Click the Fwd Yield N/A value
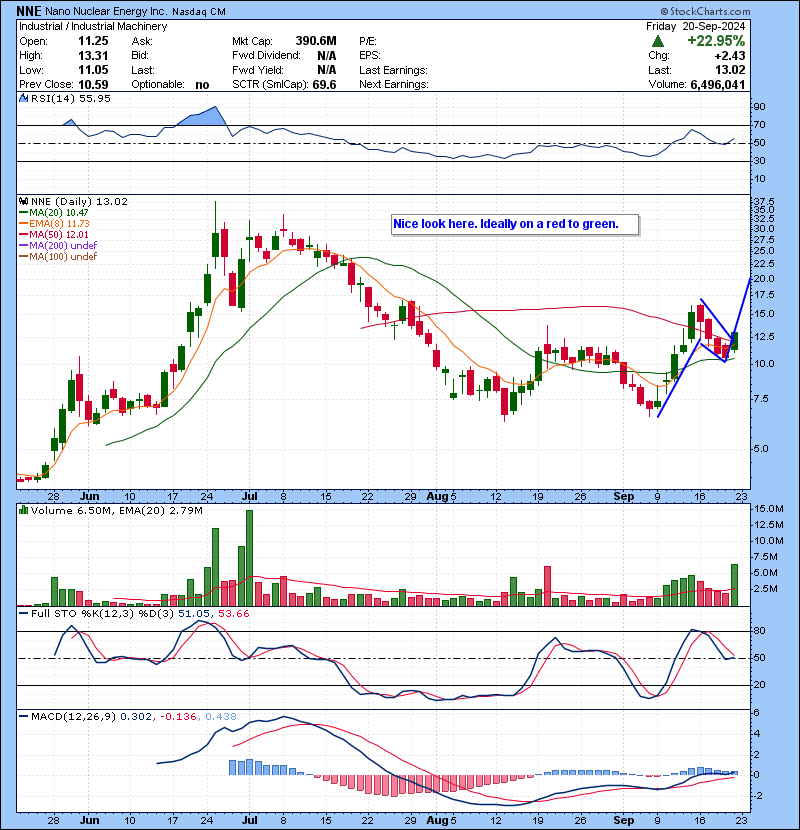Screen dimensions: 800x830 [327, 70]
